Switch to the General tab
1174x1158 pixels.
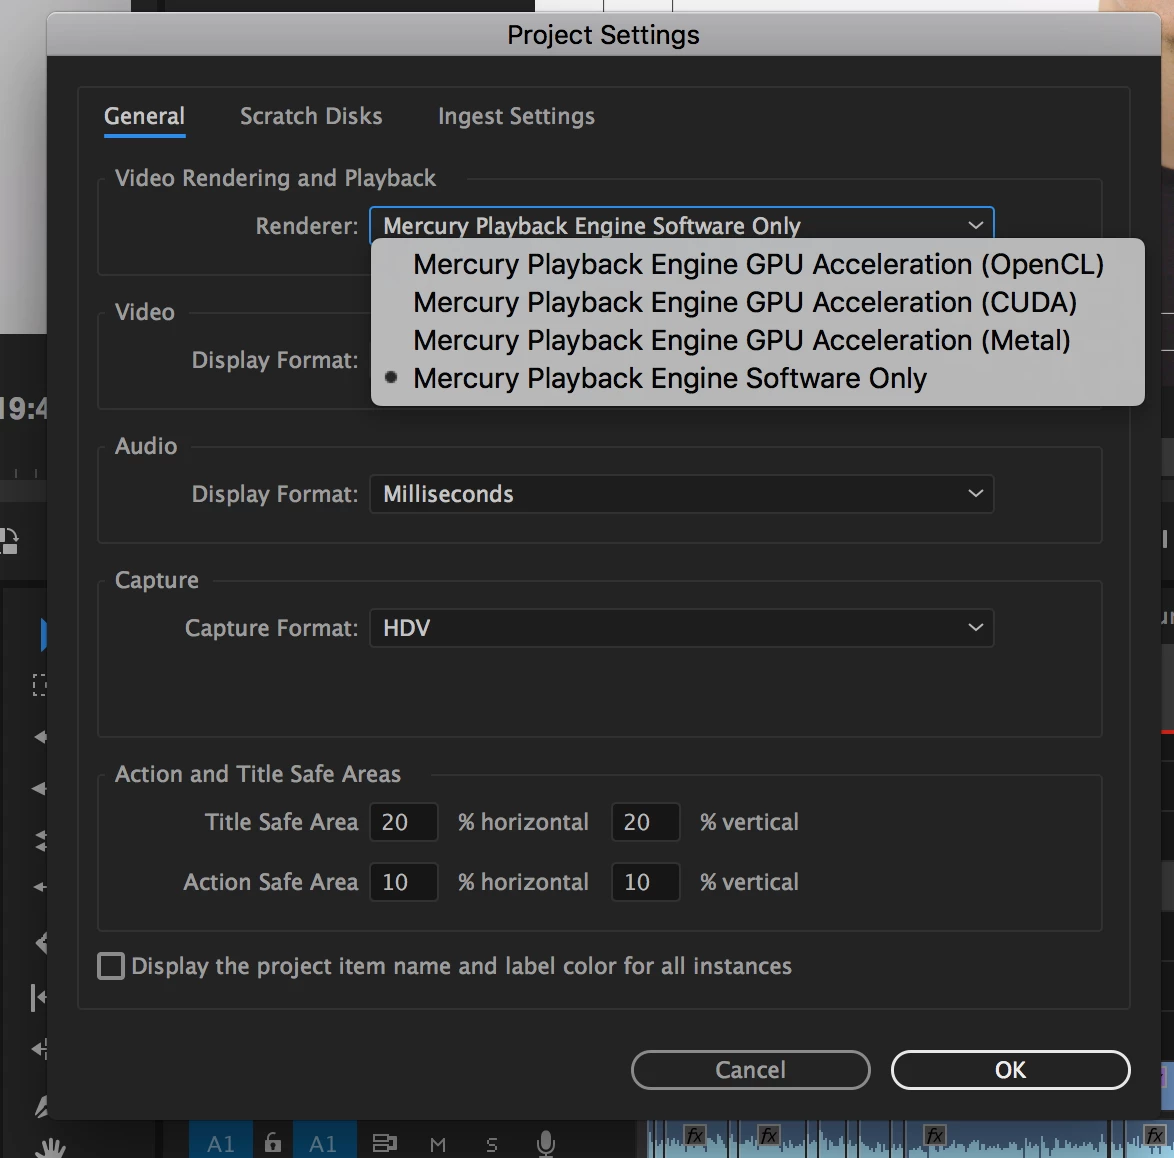click(145, 116)
